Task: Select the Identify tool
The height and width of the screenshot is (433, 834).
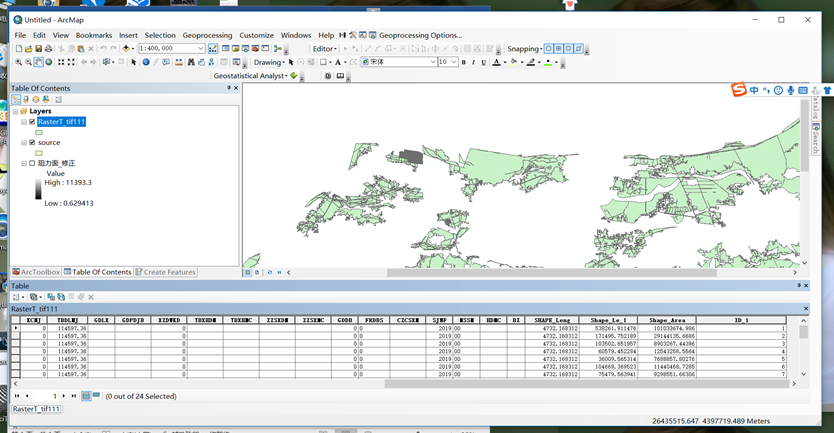Action: tap(146, 62)
